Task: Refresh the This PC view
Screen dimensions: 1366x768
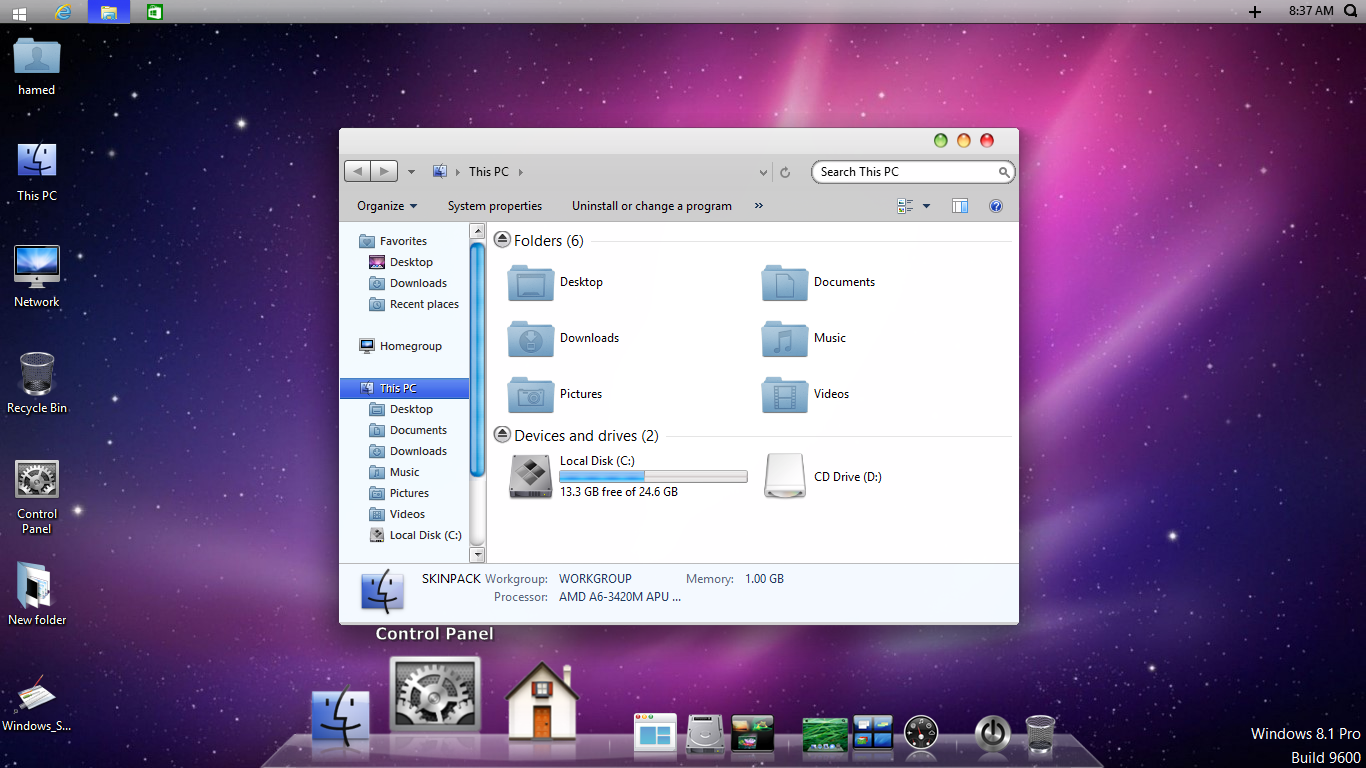Action: tap(785, 172)
